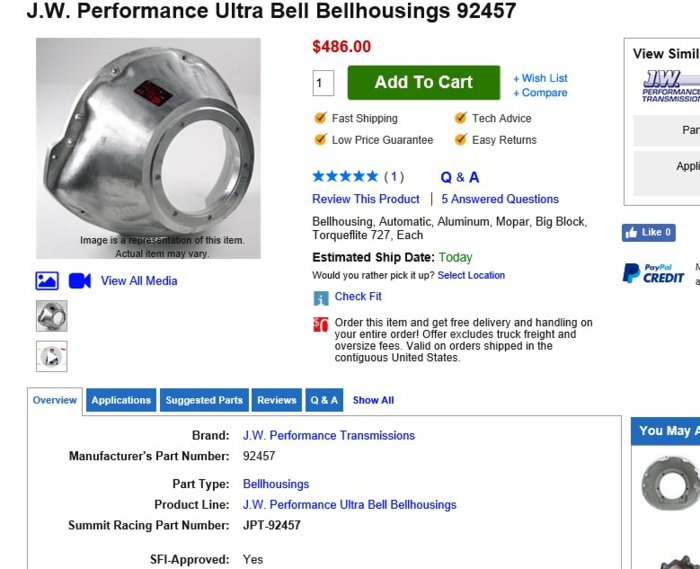700x569 pixels.
Task: Switch to the Applications tab
Action: point(121,400)
